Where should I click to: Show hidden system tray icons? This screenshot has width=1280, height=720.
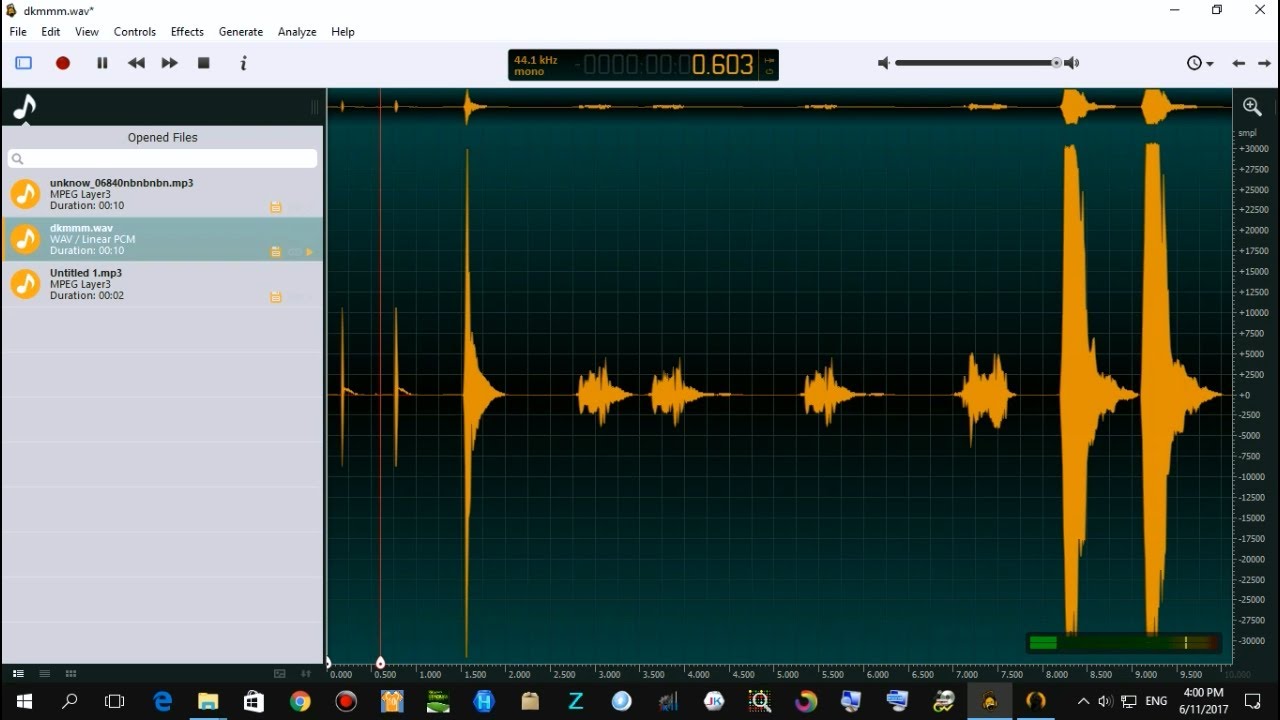tap(1083, 702)
